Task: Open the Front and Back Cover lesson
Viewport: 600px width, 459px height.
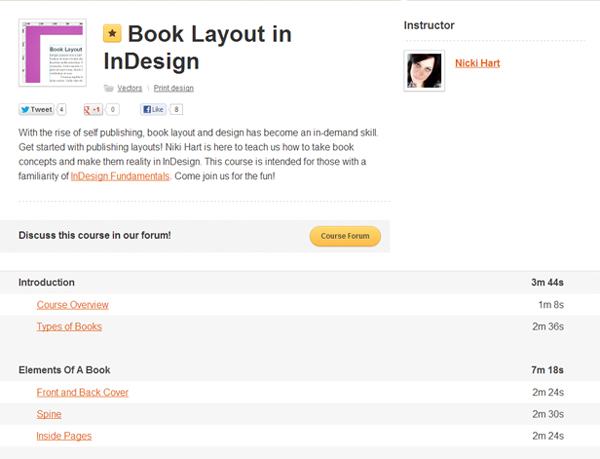Action: tap(82, 392)
